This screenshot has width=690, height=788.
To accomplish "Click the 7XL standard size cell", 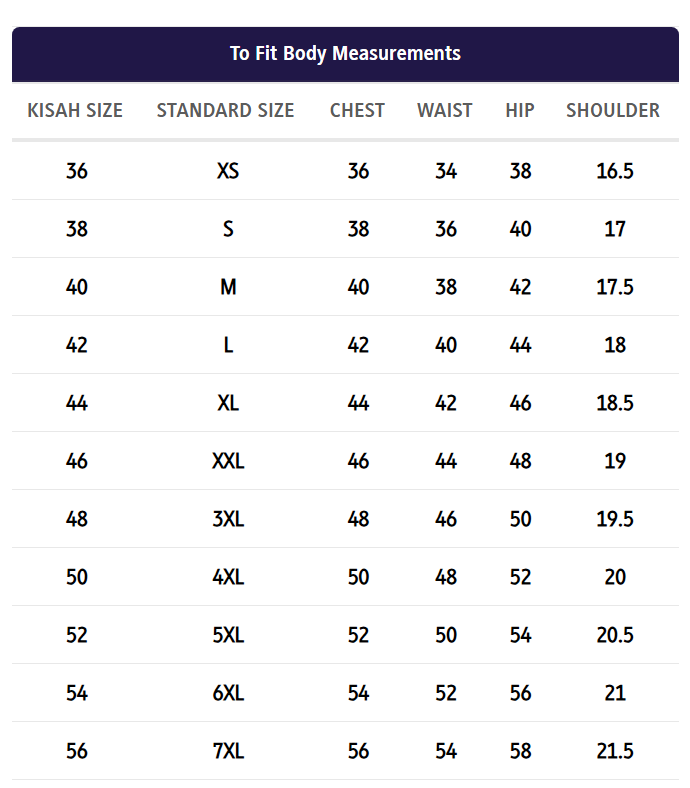I will click(228, 751).
